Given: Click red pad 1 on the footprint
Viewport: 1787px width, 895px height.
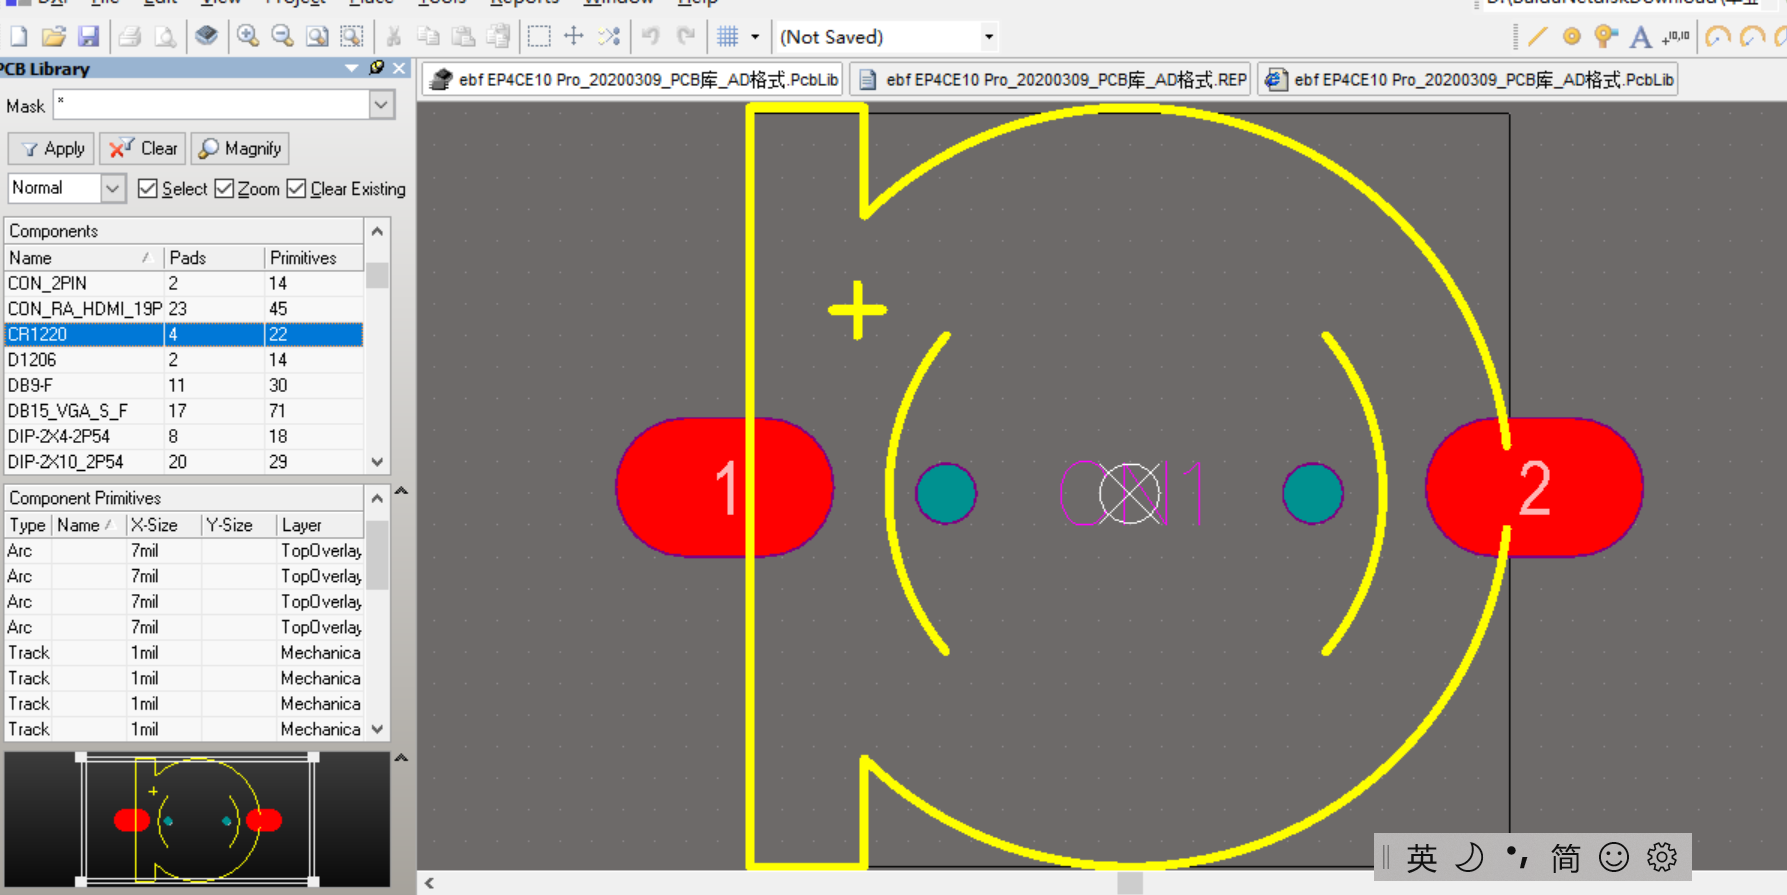Looking at the screenshot, I should [x=725, y=487].
